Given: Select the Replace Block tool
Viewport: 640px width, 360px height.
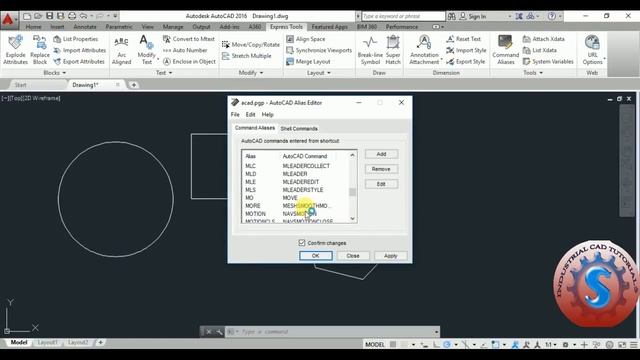Looking at the screenshot, I should [40, 50].
